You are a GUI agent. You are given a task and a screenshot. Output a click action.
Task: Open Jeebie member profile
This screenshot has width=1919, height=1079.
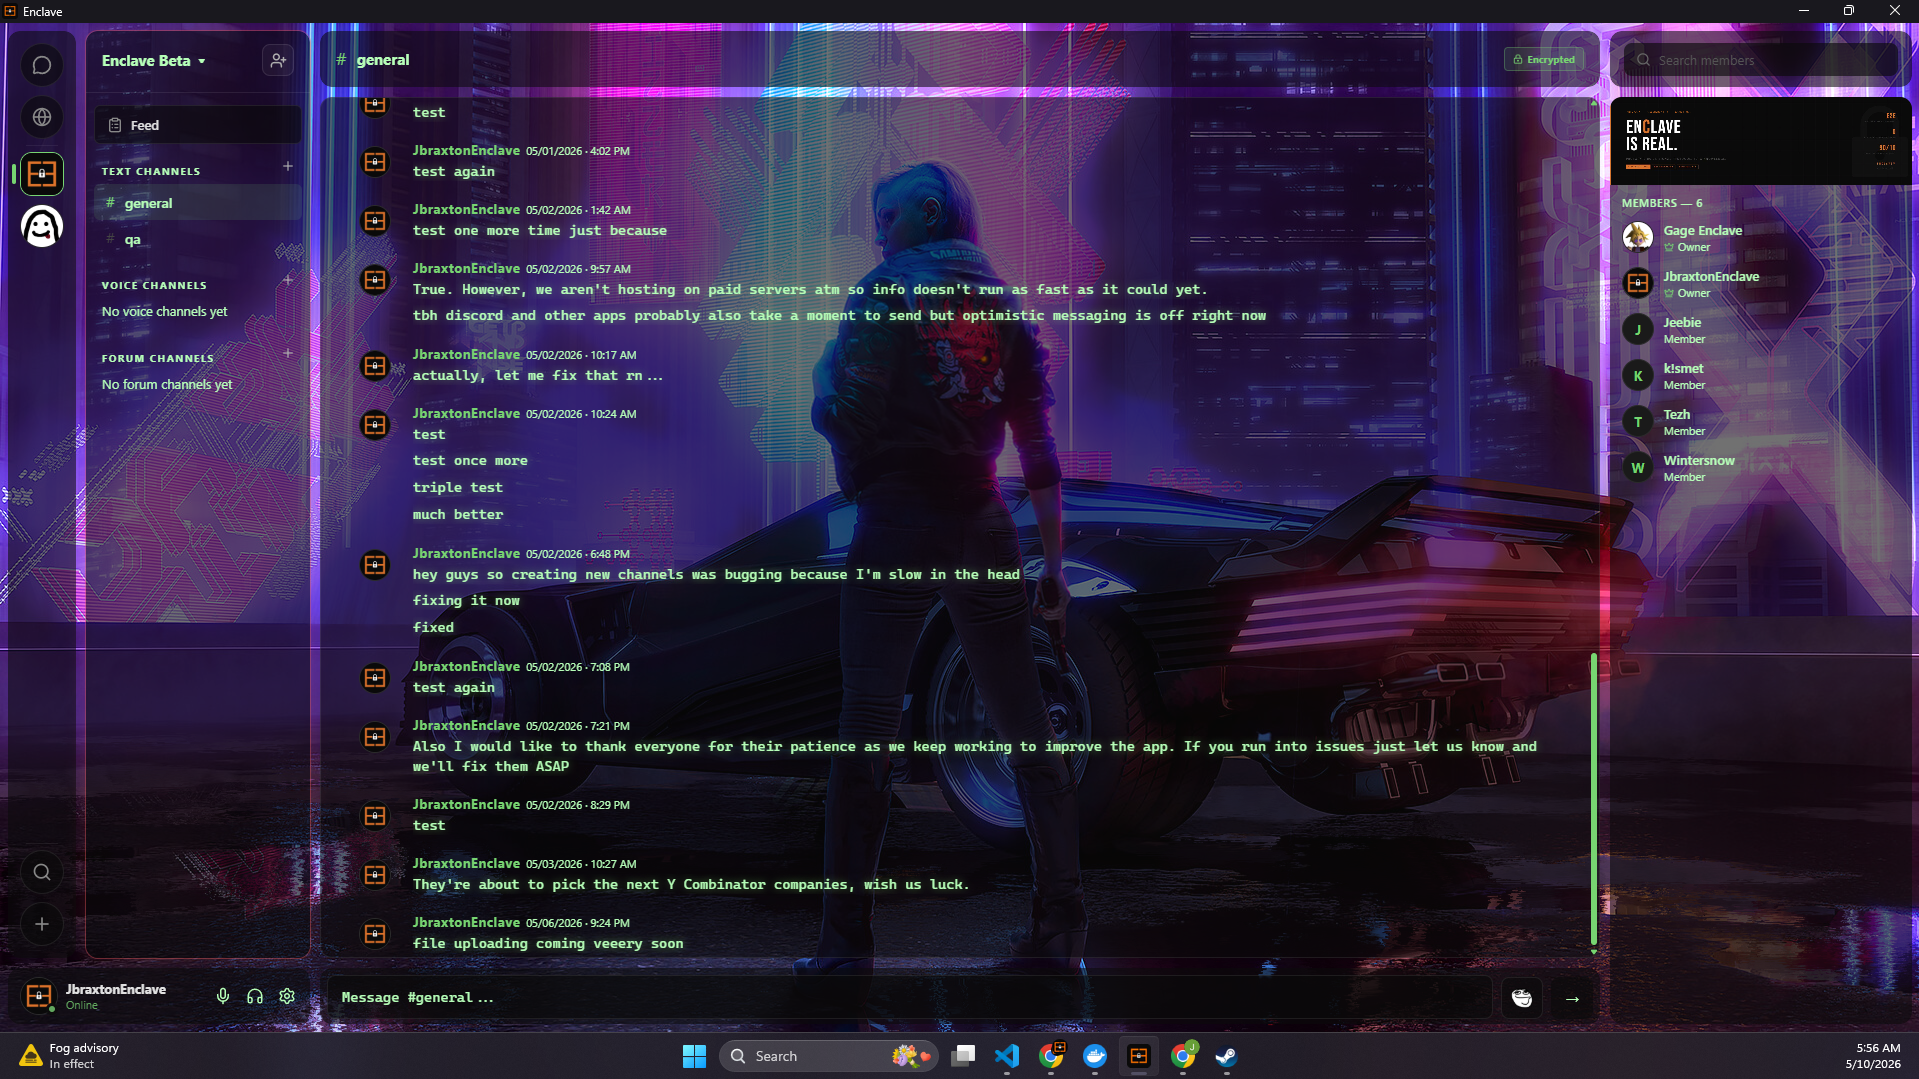click(x=1761, y=330)
